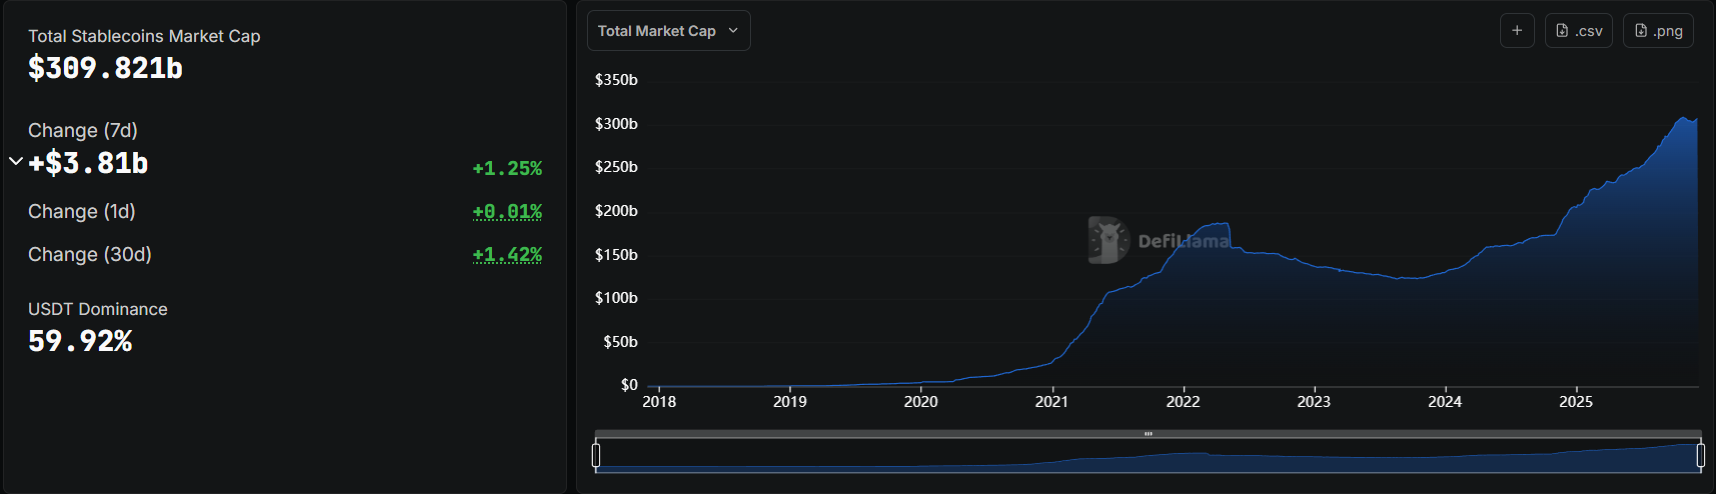Select the 2018 label on time axis
Viewport: 1716px width, 494px height.
[x=659, y=402]
